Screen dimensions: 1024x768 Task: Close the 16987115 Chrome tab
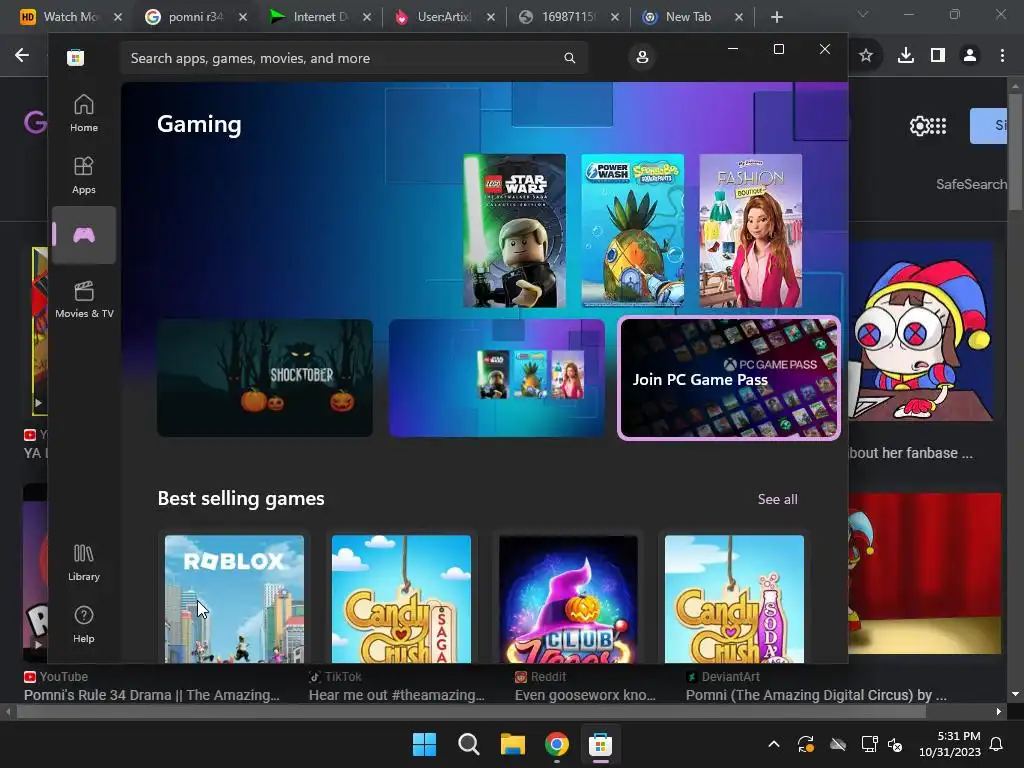(x=615, y=17)
